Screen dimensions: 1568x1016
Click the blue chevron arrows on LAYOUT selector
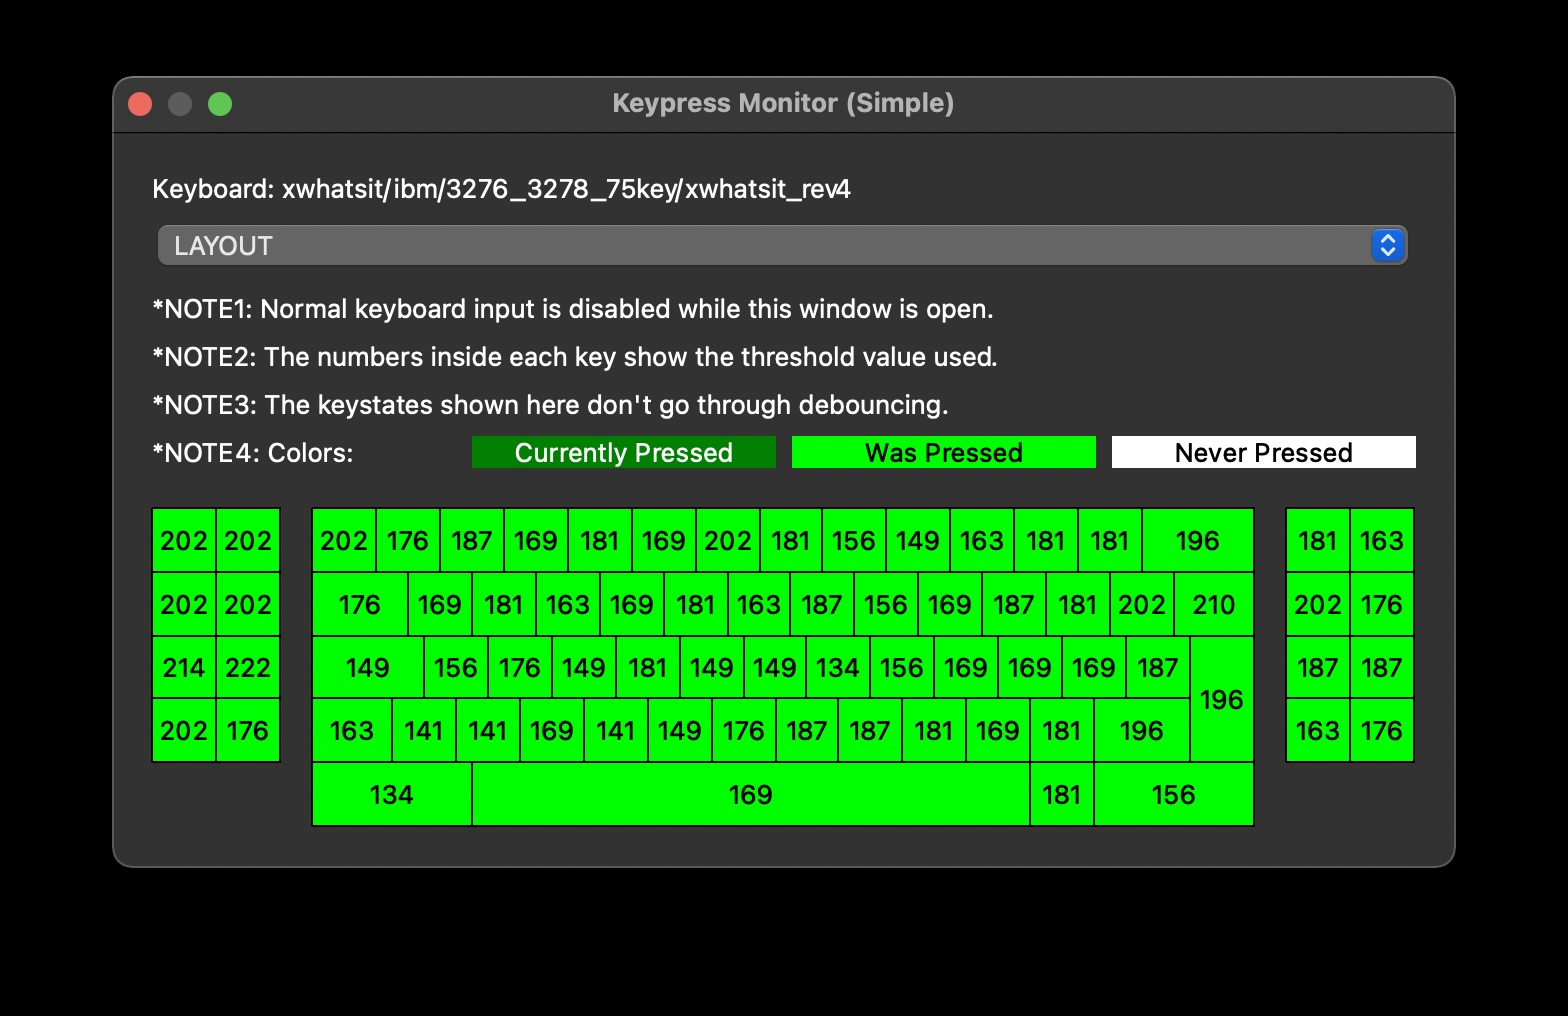pyautogui.click(x=1387, y=245)
